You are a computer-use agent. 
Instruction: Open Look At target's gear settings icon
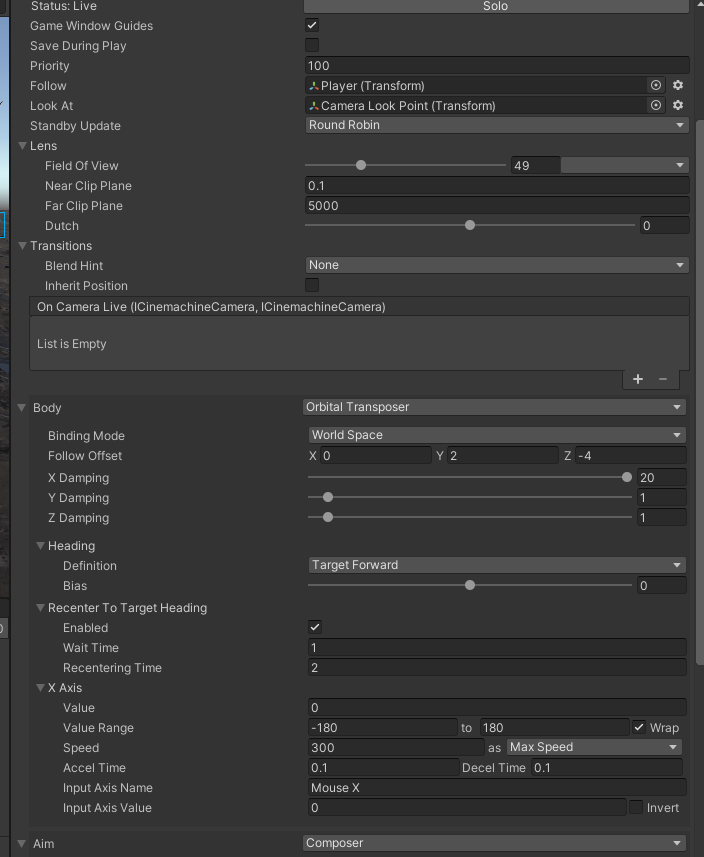pyautogui.click(x=677, y=105)
